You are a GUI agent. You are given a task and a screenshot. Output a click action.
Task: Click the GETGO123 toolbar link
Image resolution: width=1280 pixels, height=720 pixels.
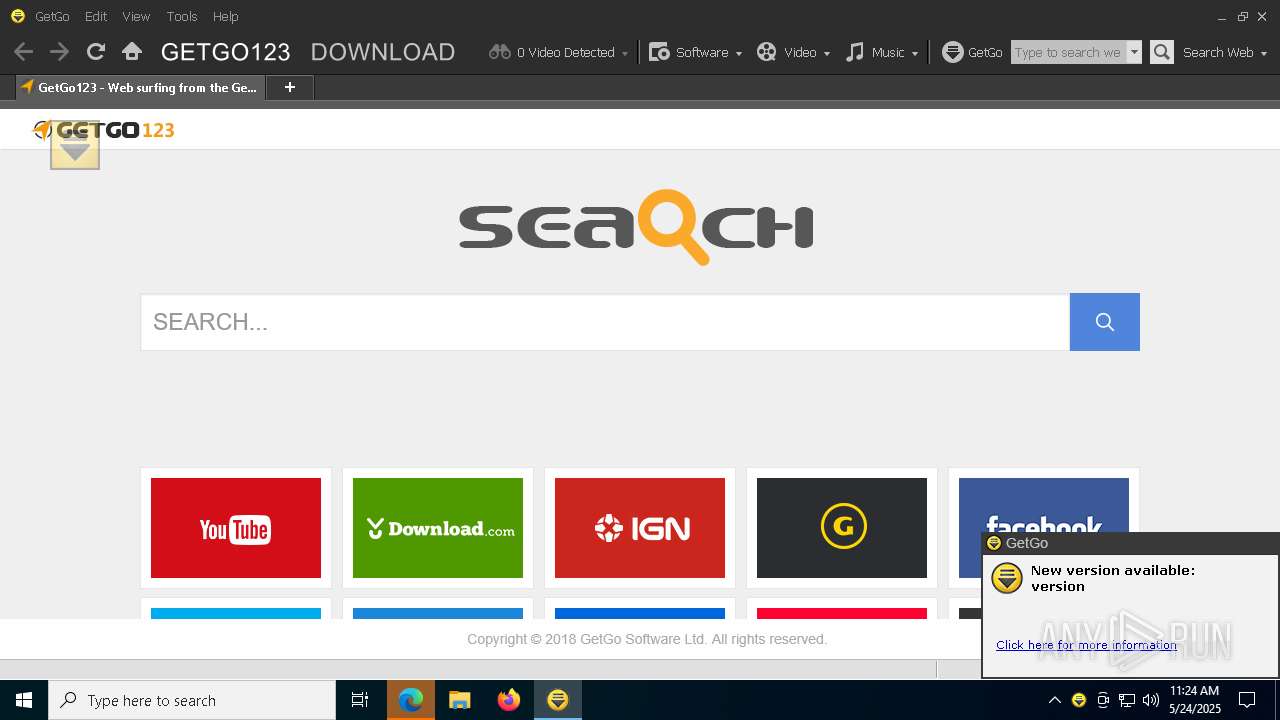pyautogui.click(x=226, y=52)
